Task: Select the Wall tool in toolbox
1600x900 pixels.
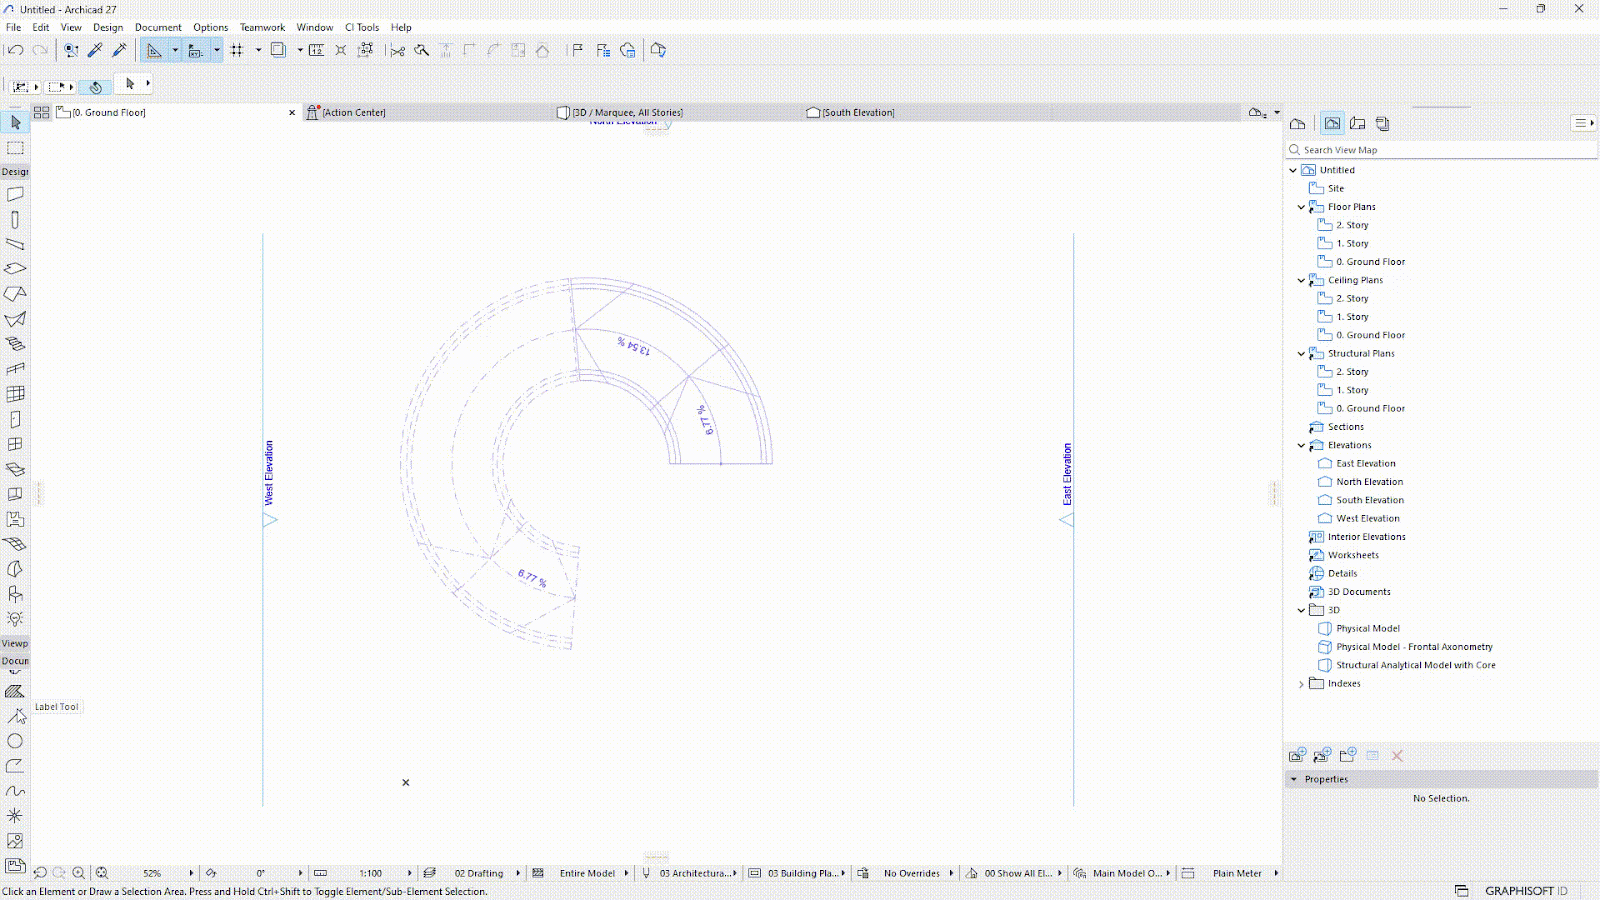Action: pos(15,194)
